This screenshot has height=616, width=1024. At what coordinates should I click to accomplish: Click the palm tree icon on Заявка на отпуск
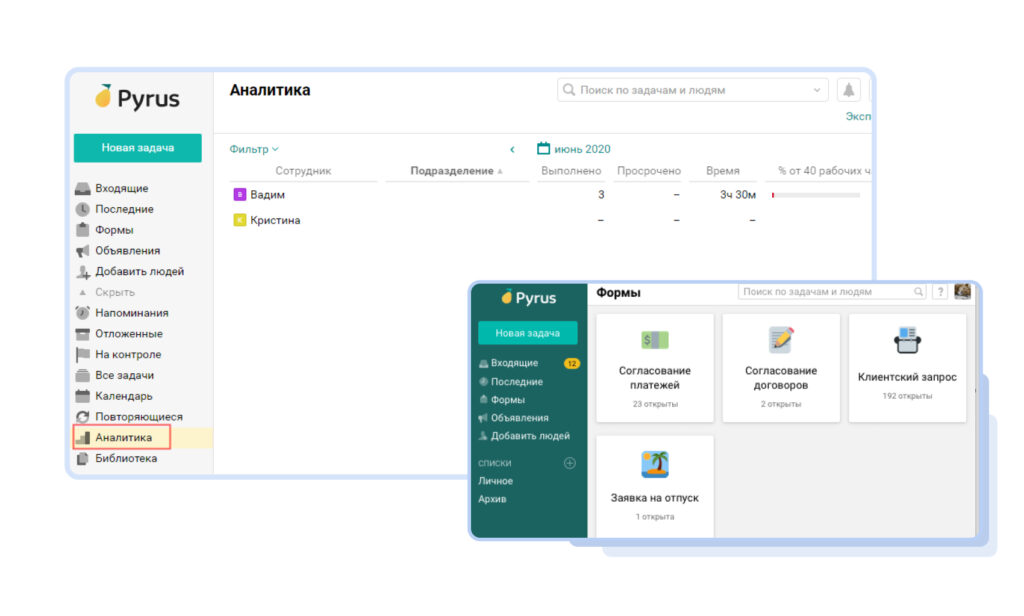coord(654,464)
